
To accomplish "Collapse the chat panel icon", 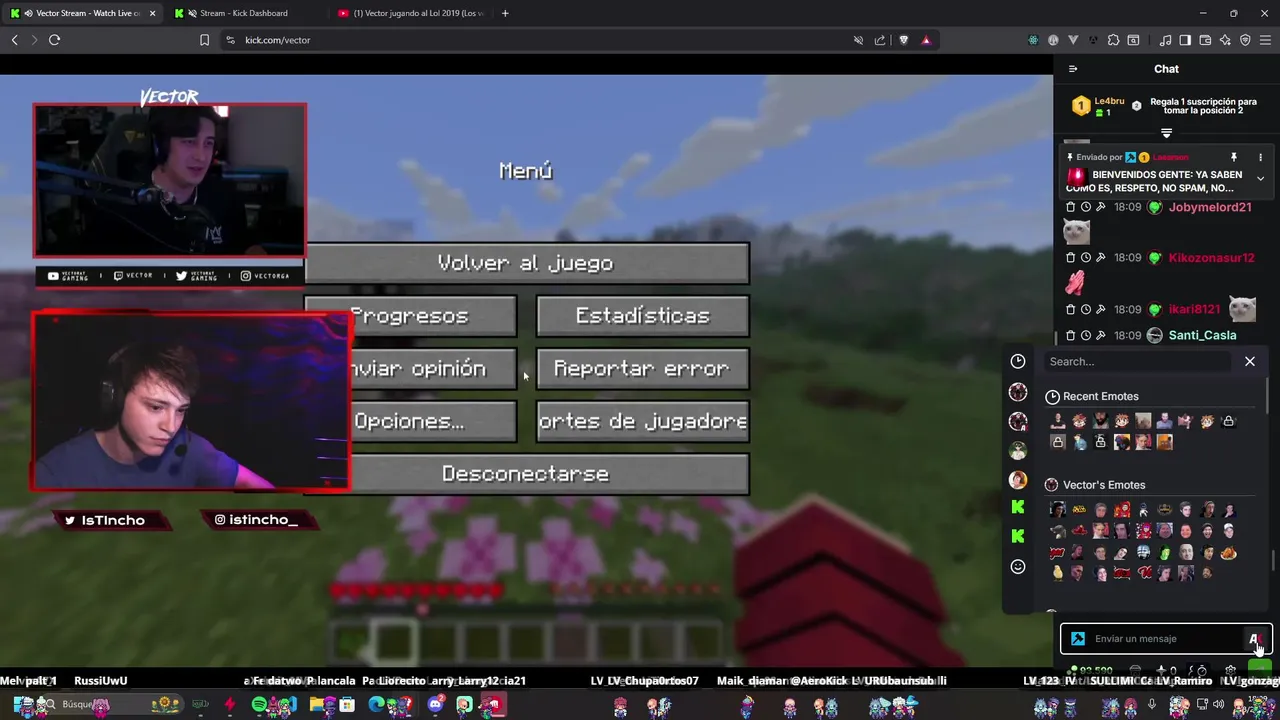I will click(x=1073, y=69).
